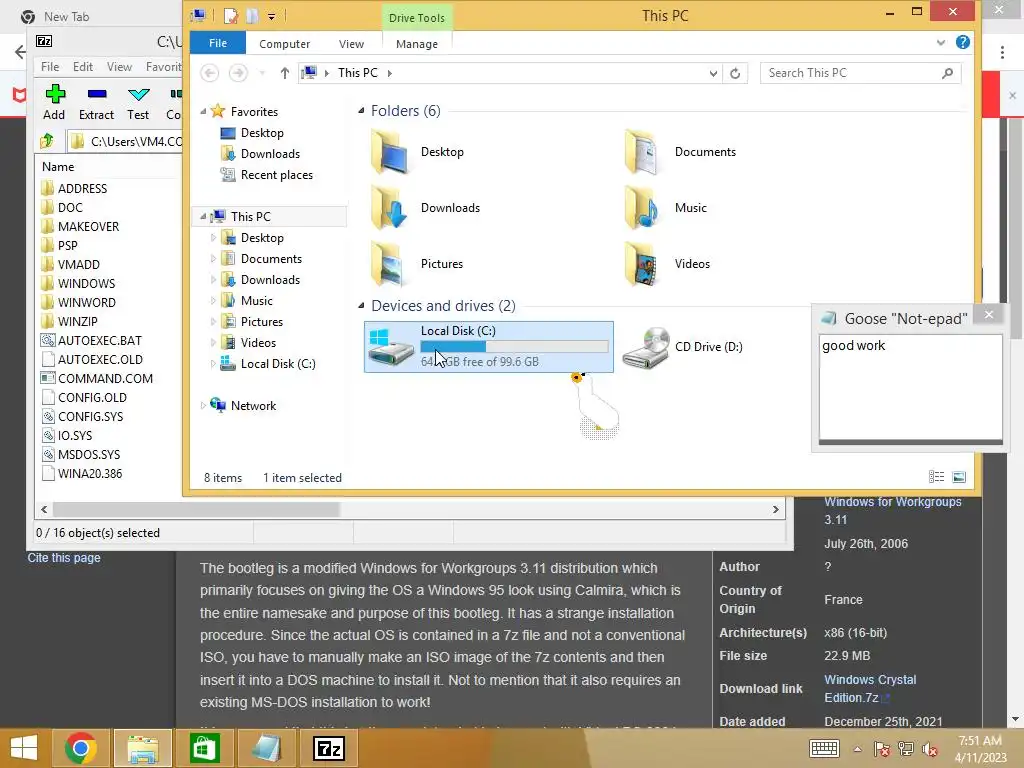Open the Music folder in Folders group
1024x768 pixels.
tap(665, 208)
